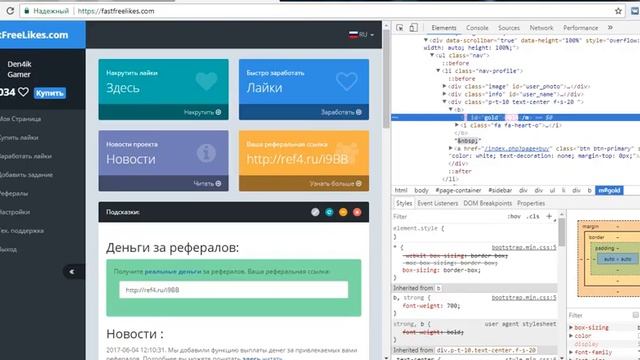This screenshot has height=360, width=640.
Task: Switch to the Performance tab
Action: tap(580, 28)
